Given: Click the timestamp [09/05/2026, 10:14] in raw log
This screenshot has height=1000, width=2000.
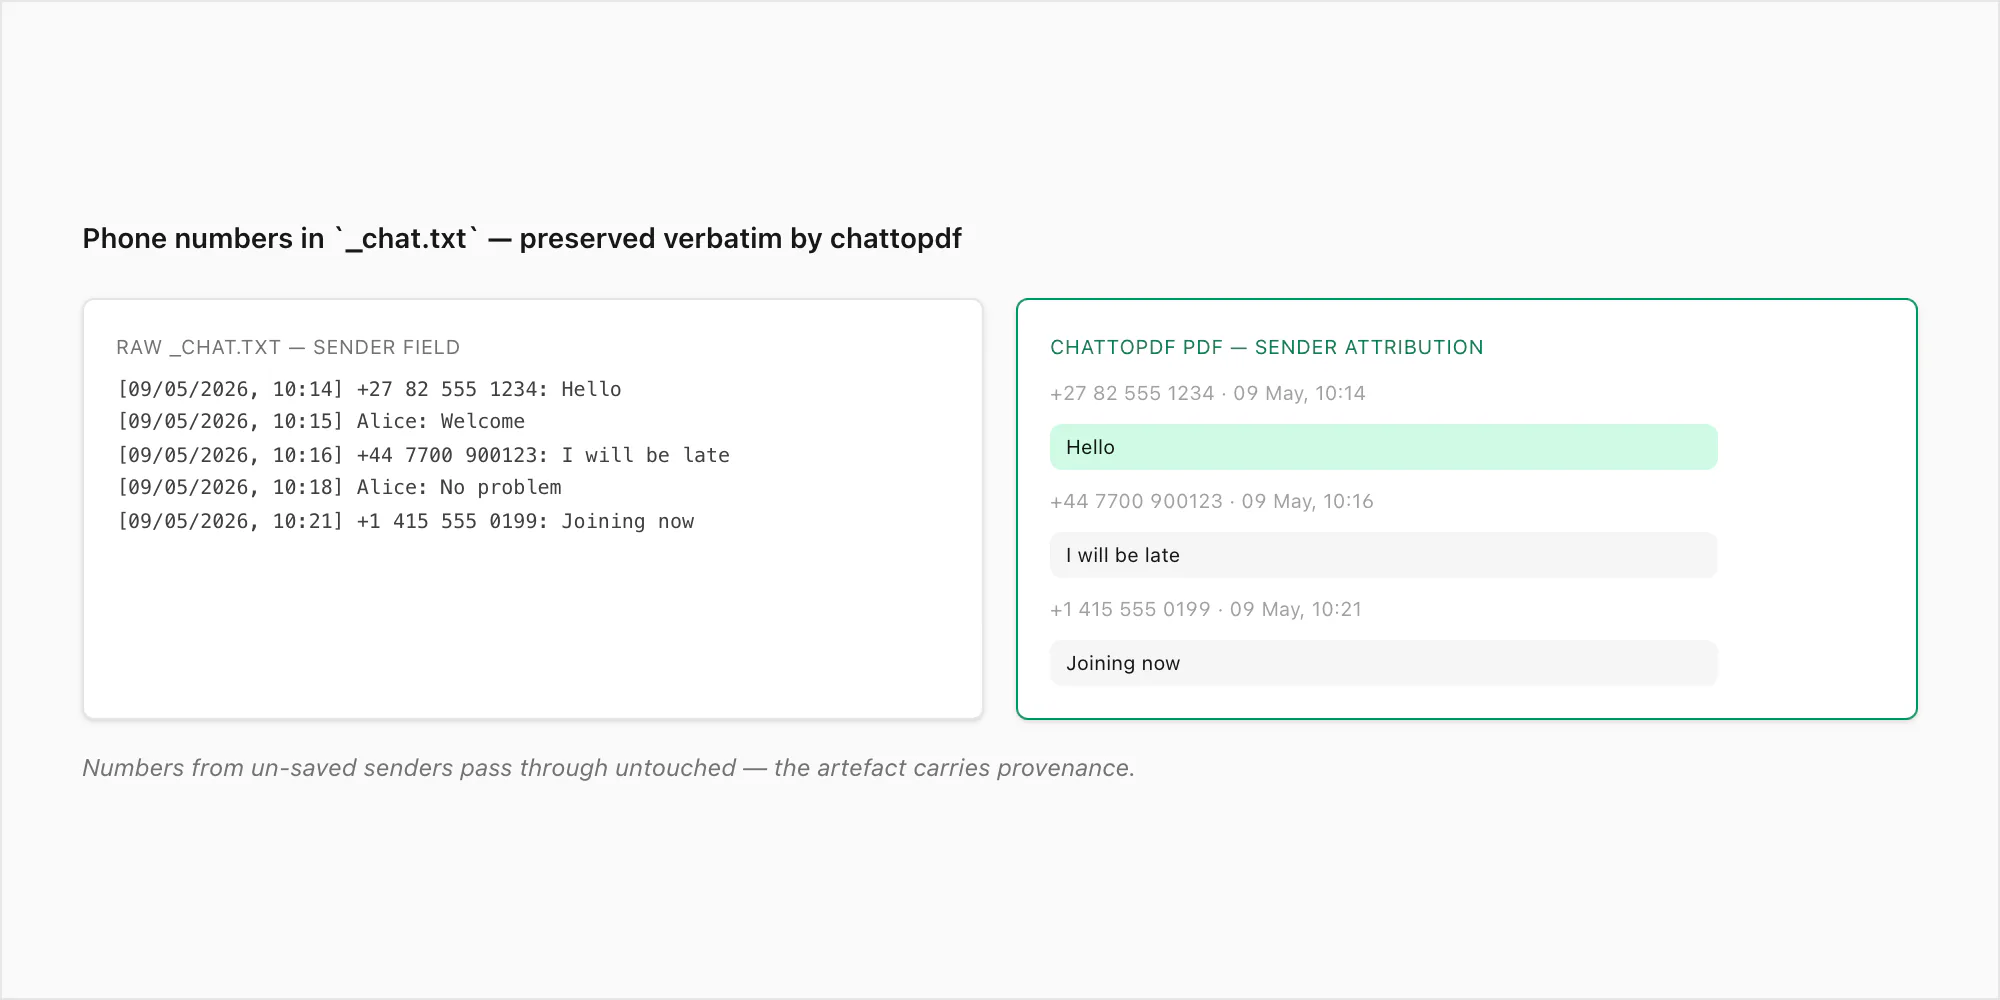Looking at the screenshot, I should 230,389.
